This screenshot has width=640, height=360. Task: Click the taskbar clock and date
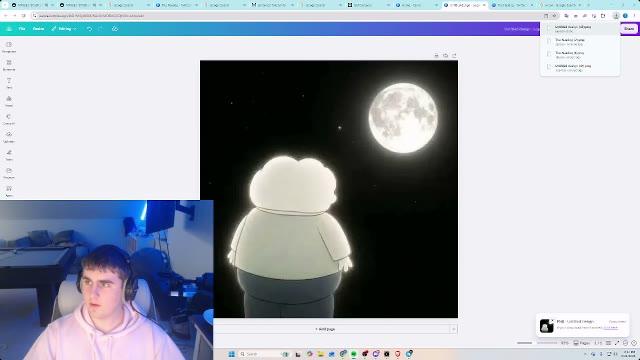pos(629,354)
